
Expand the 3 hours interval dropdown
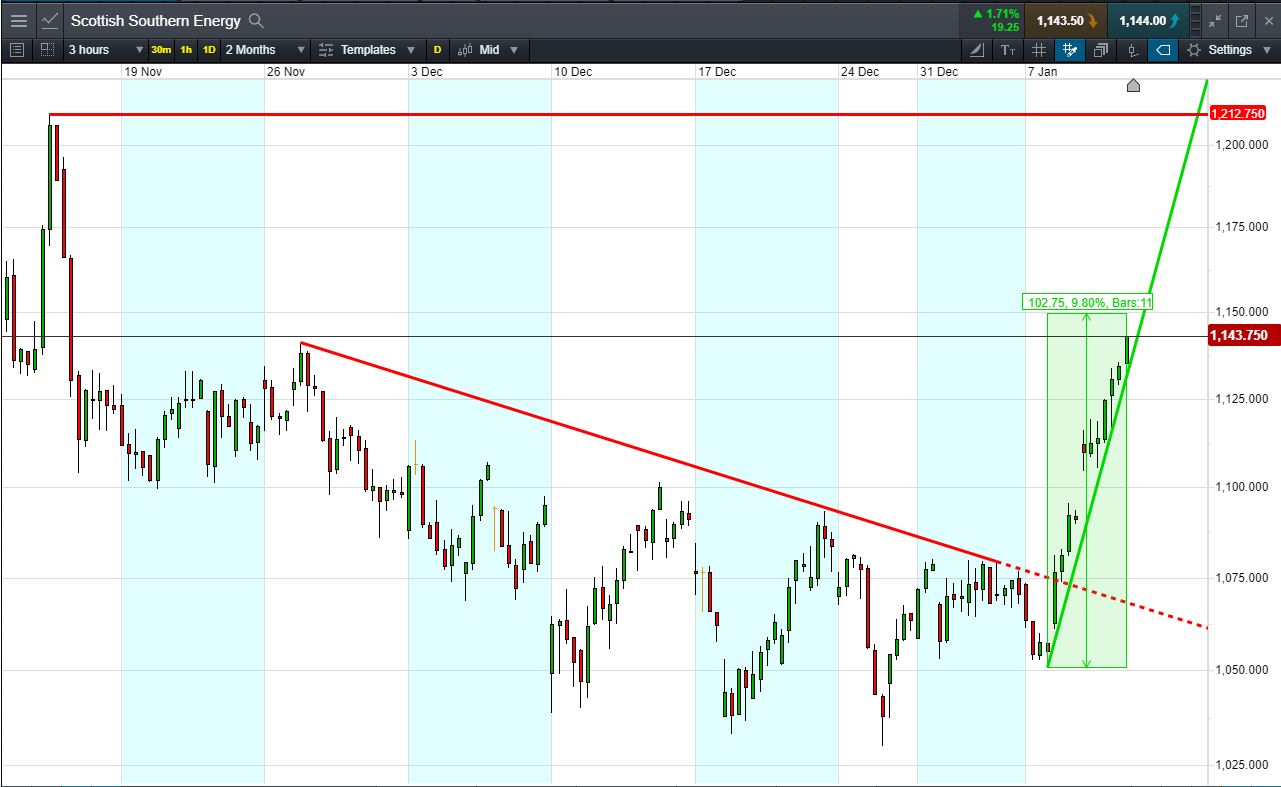coord(106,50)
